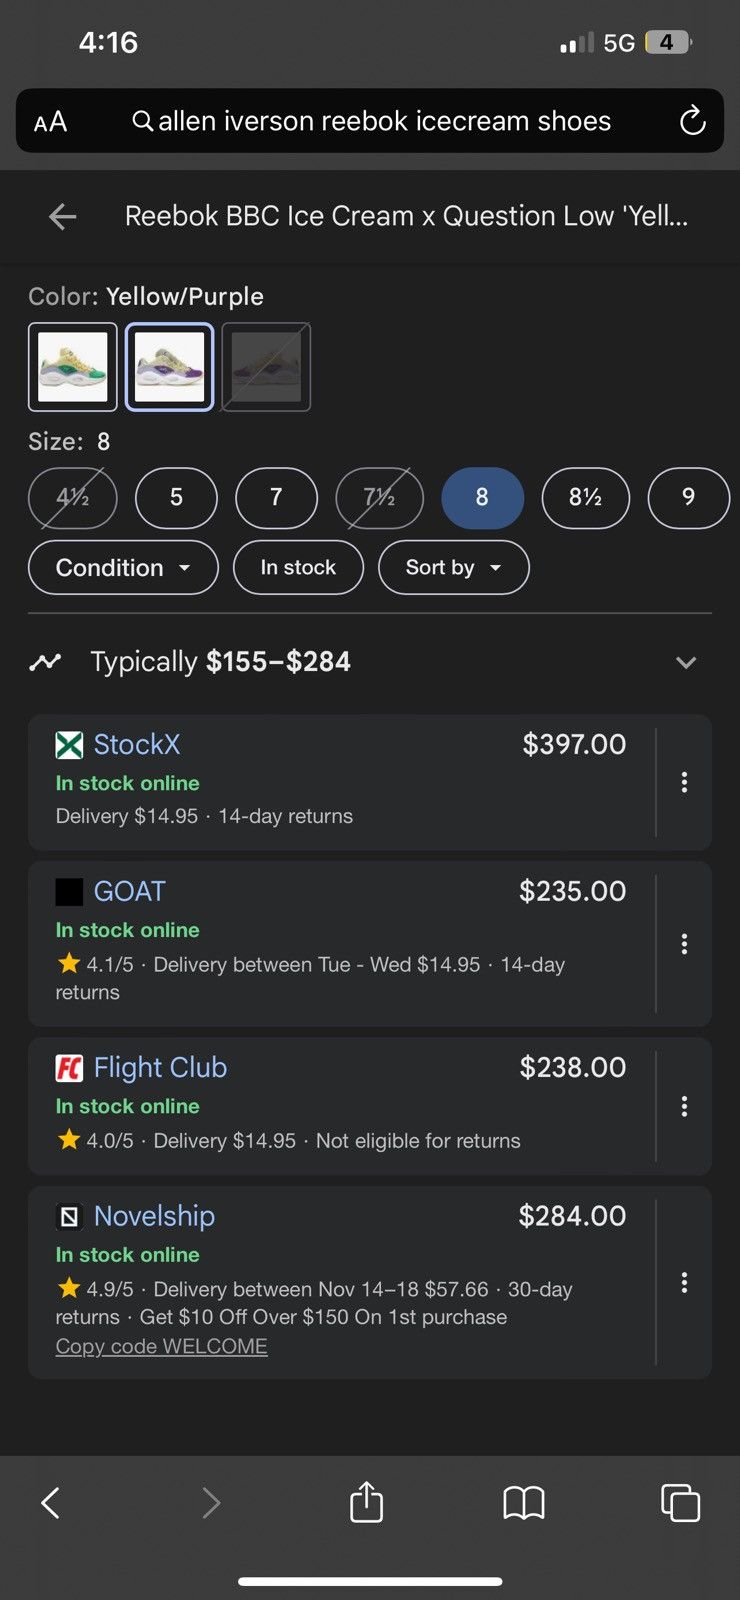Open the Safari share sheet icon

(366, 1501)
